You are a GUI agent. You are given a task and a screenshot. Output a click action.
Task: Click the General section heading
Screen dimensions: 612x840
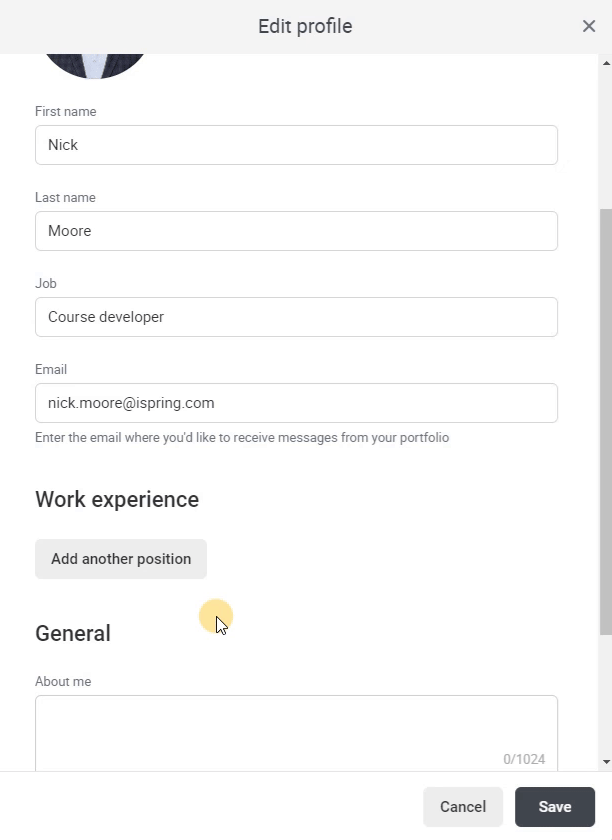(x=73, y=633)
